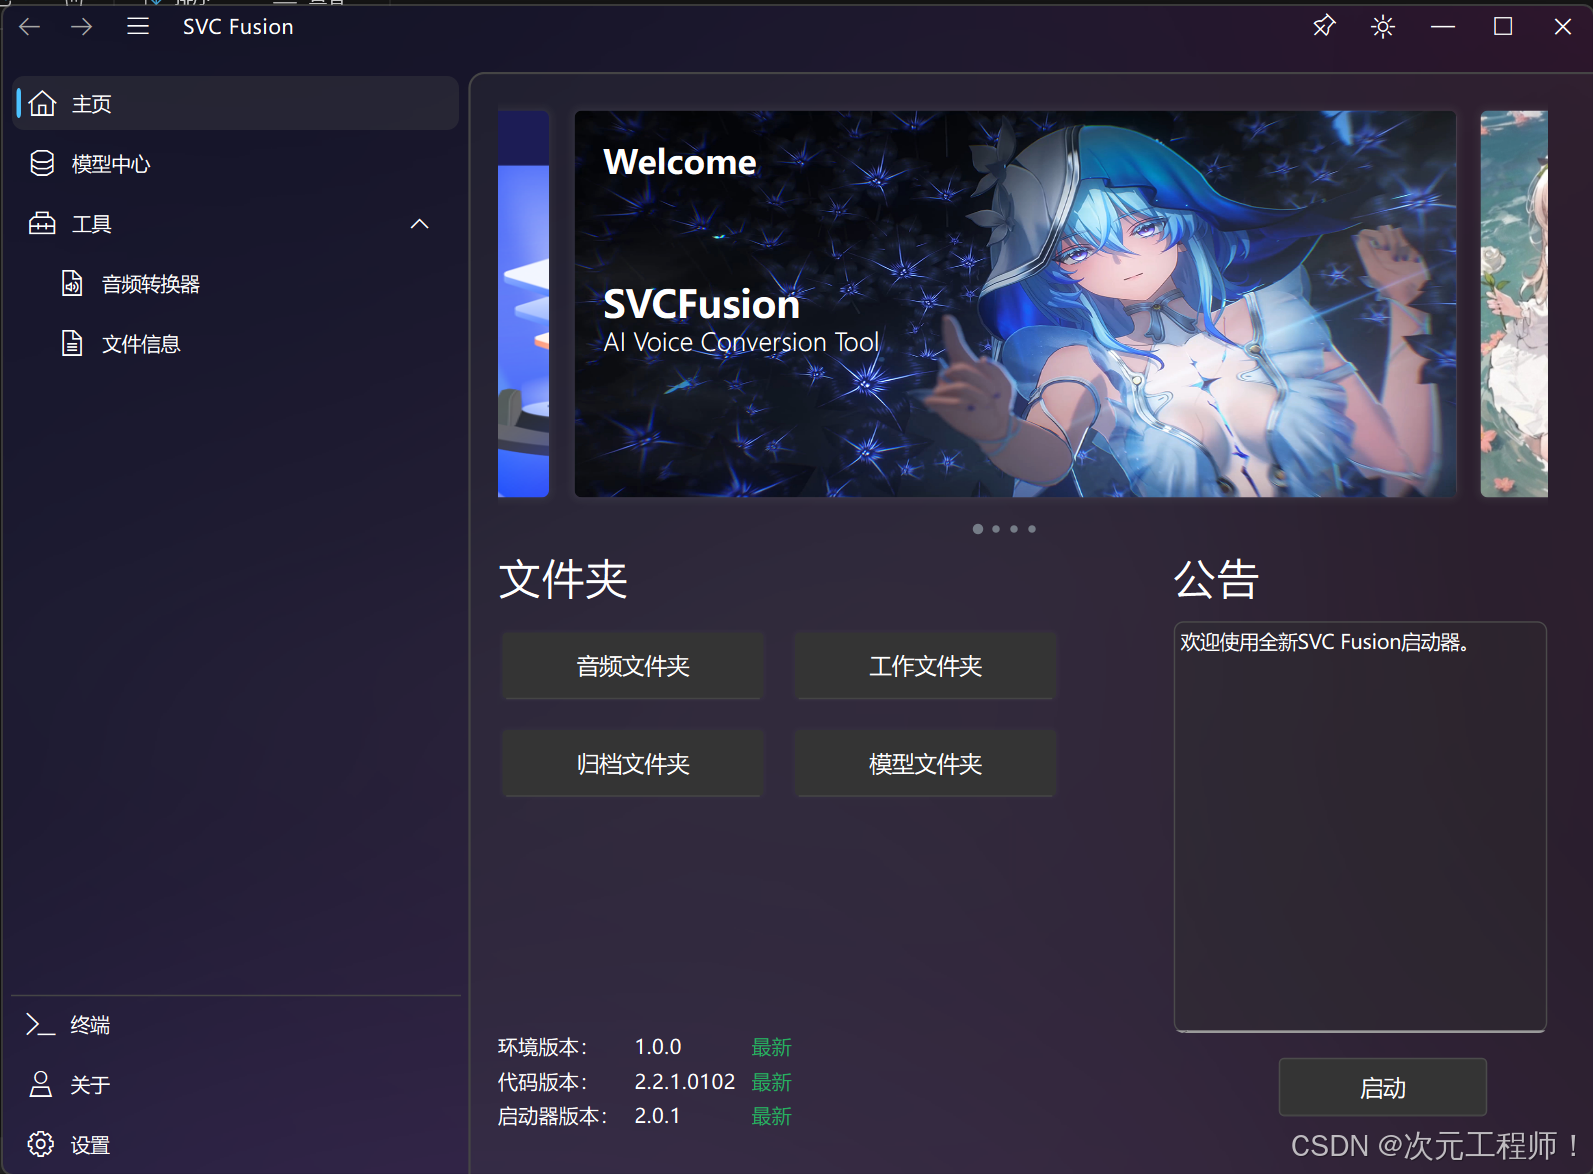Open the 音频文件夹 audio folder

coord(633,666)
